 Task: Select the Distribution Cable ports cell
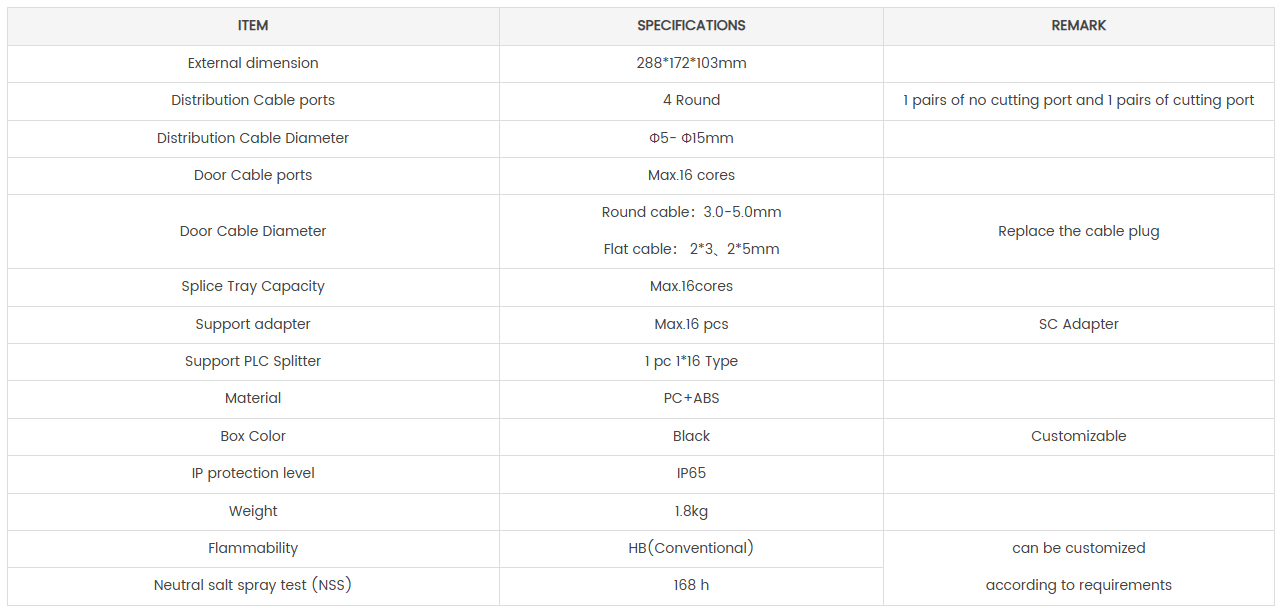(x=253, y=101)
